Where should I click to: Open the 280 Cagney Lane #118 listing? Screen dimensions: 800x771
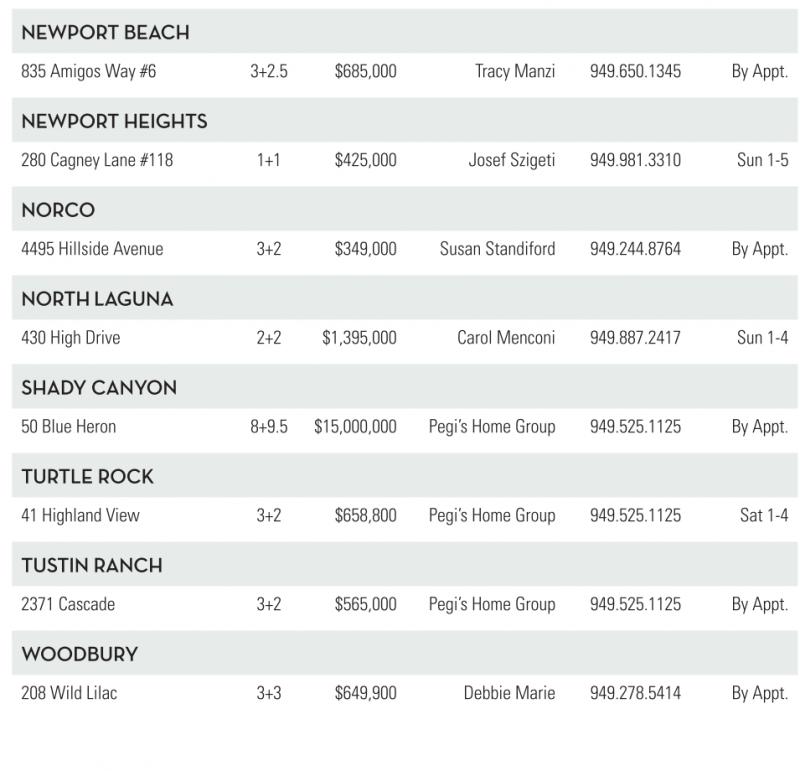point(97,160)
